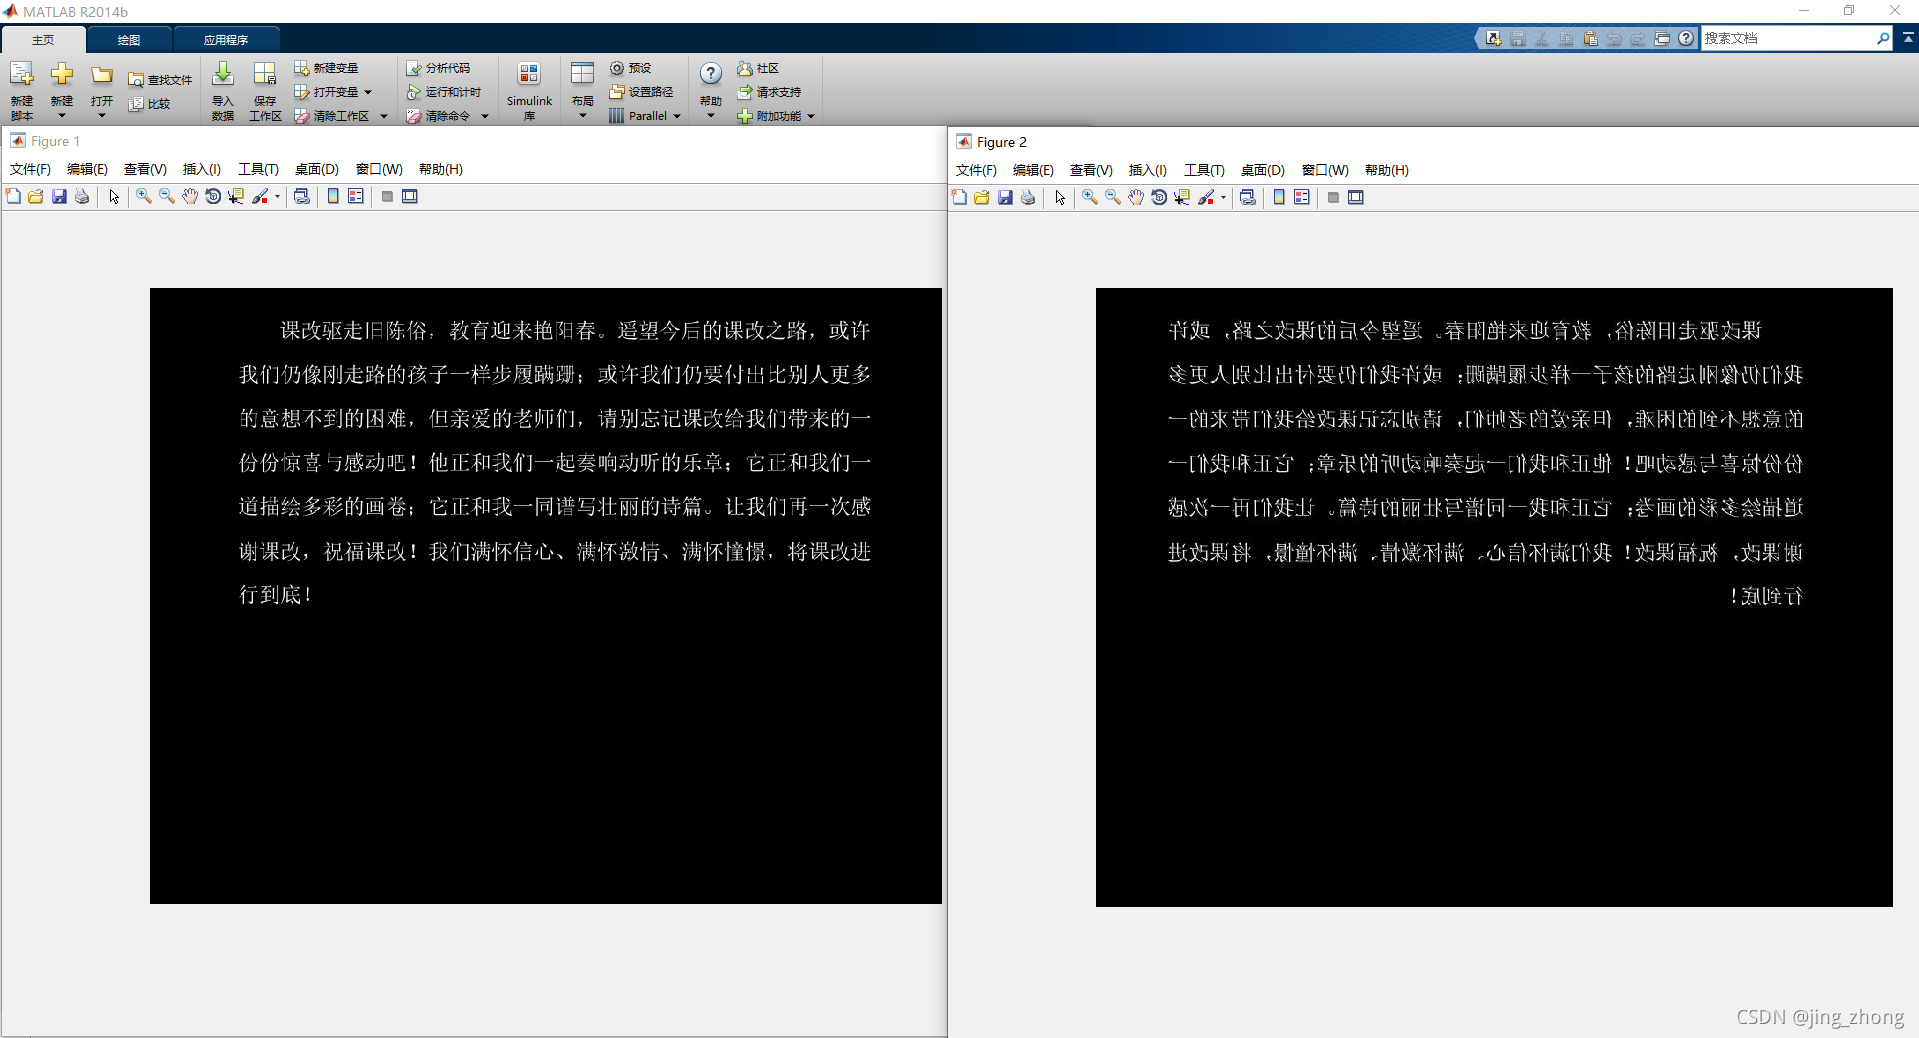Click the help question mark in quick access bar
Image resolution: width=1919 pixels, height=1038 pixels.
point(1686,38)
